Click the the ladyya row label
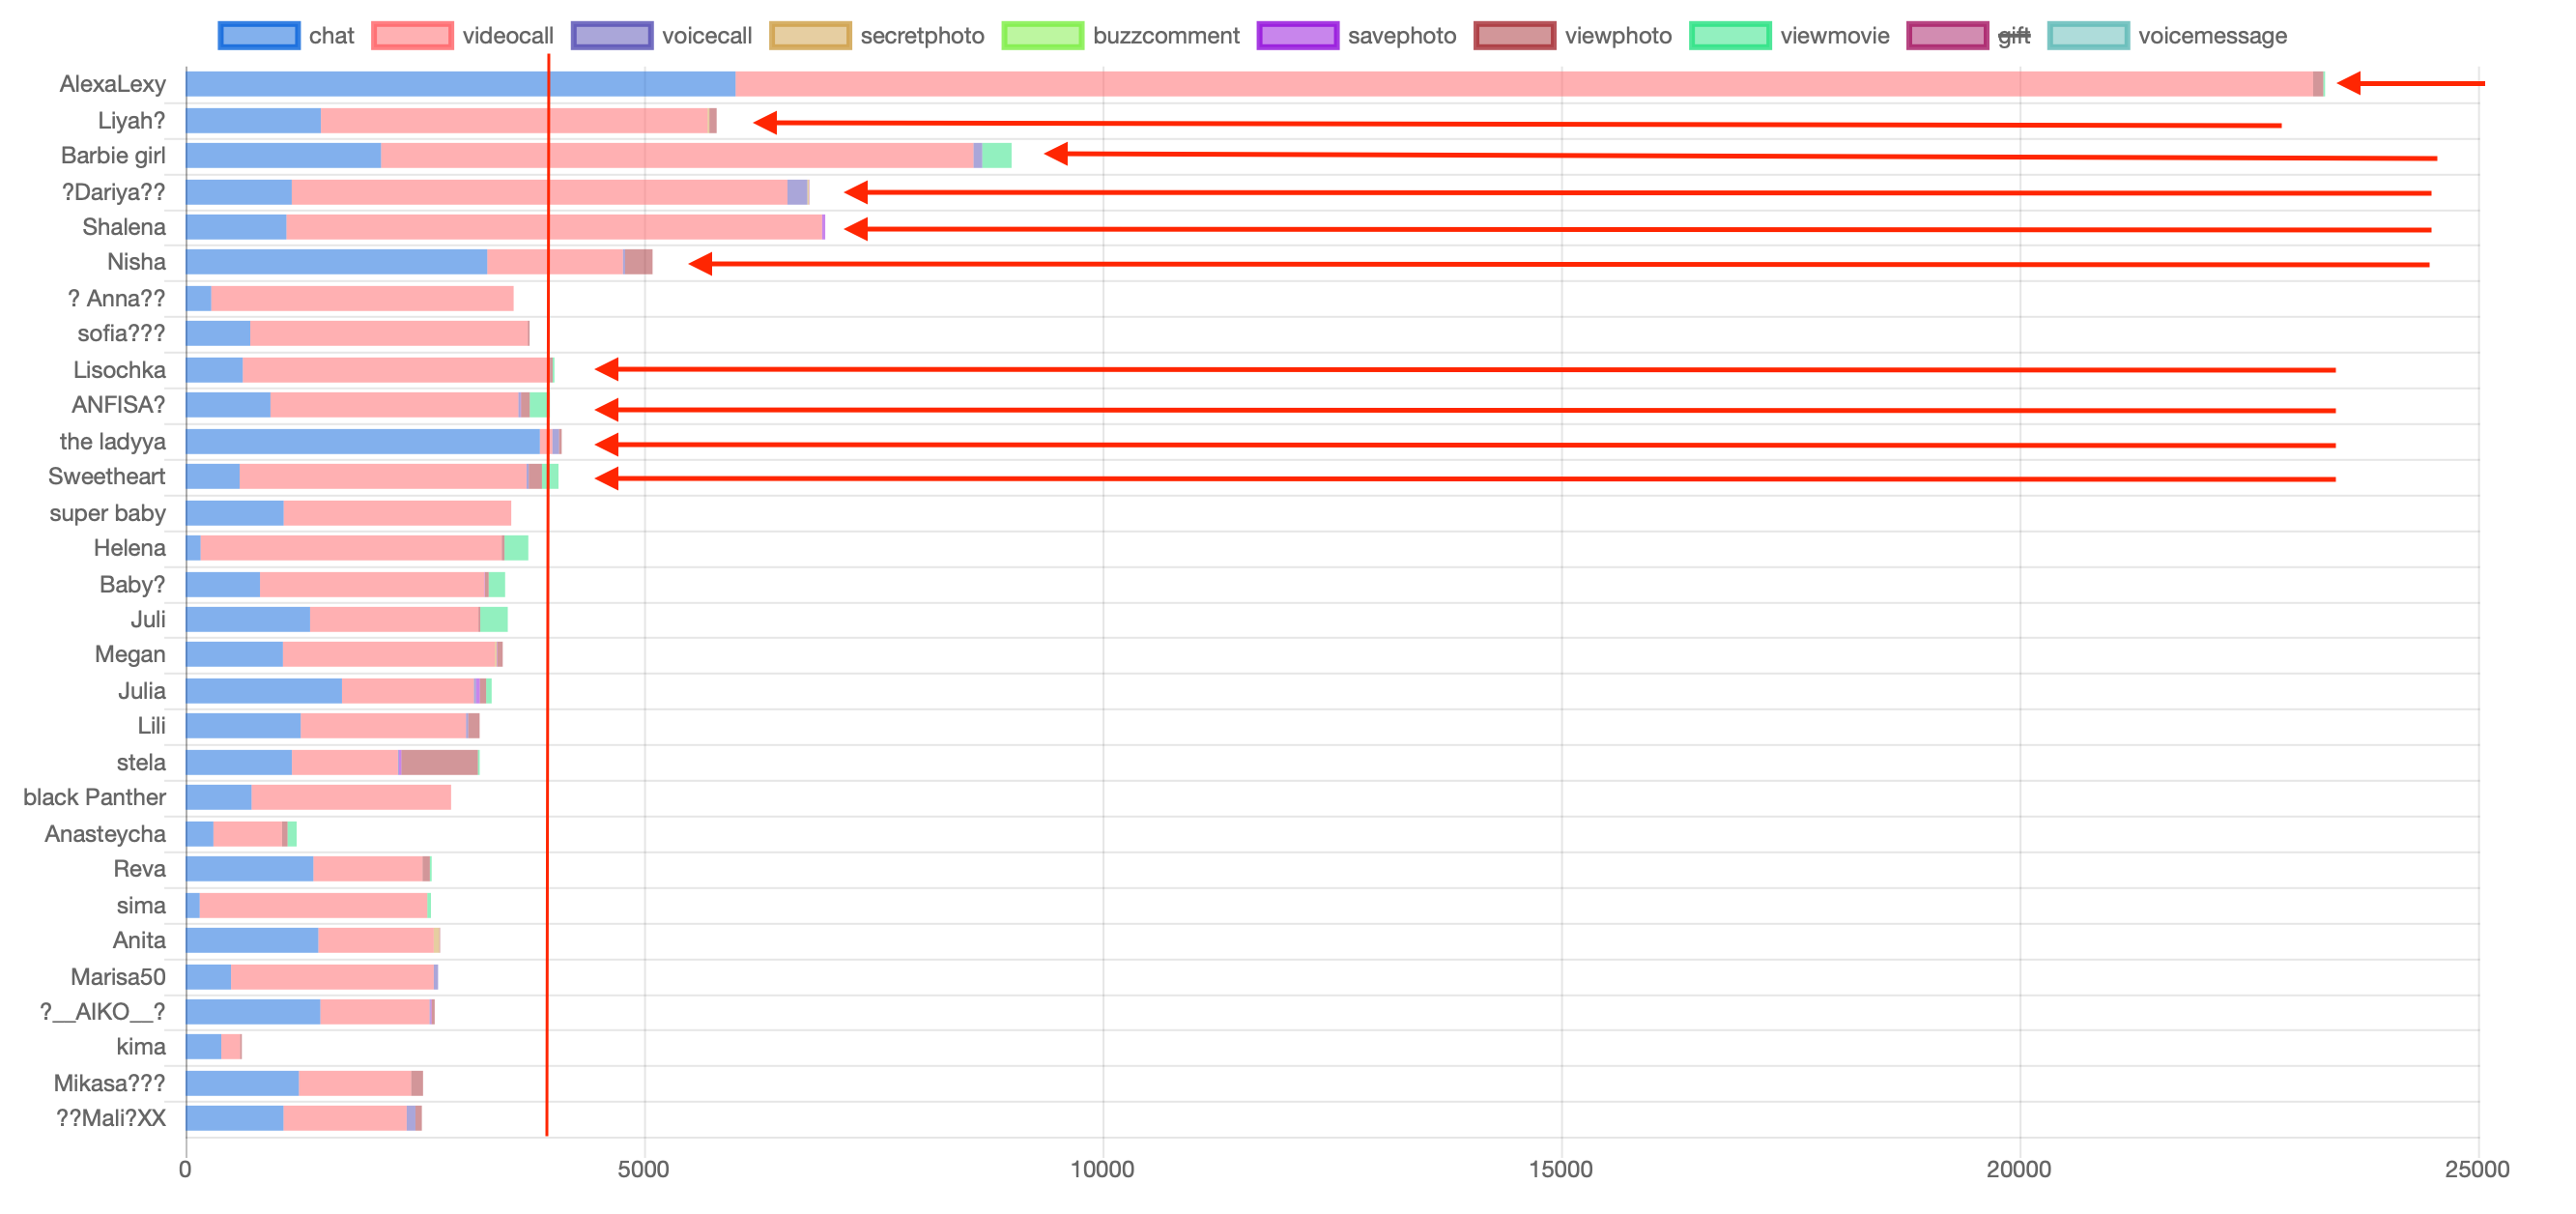 [x=112, y=442]
